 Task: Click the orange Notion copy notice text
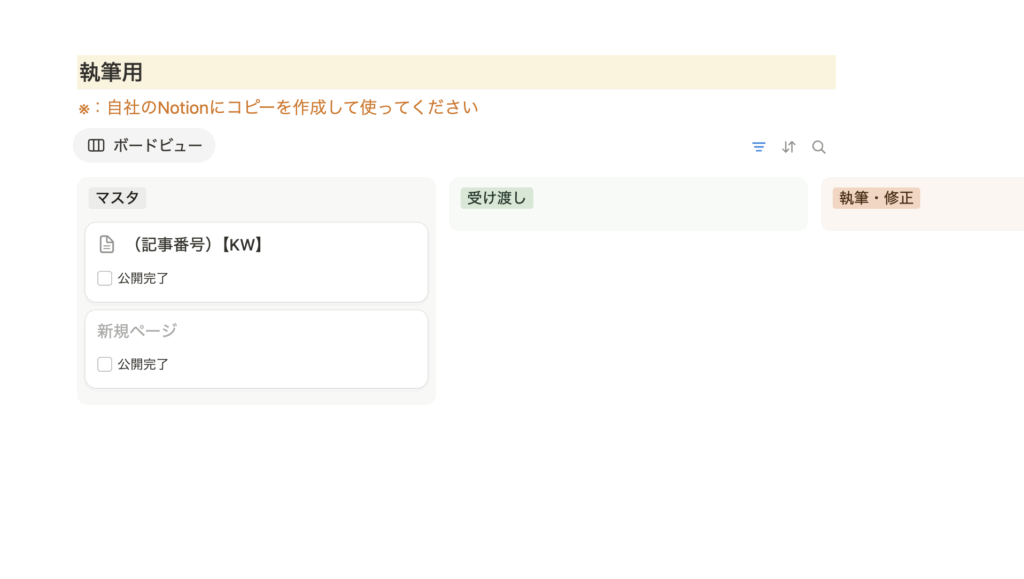click(278, 108)
